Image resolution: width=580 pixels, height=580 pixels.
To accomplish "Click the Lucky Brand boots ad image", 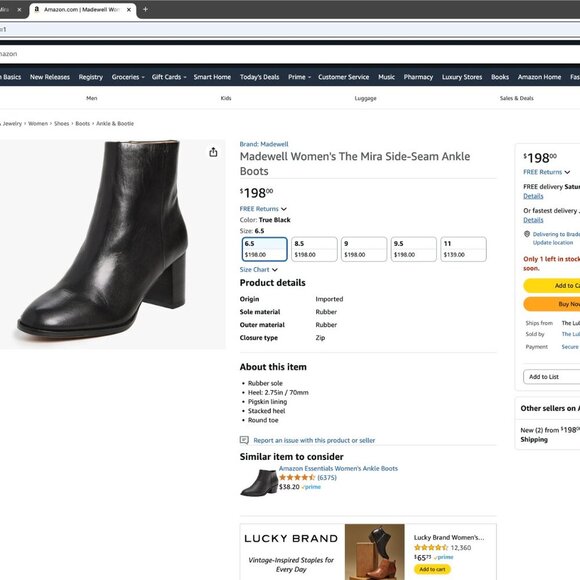I will click(x=374, y=552).
